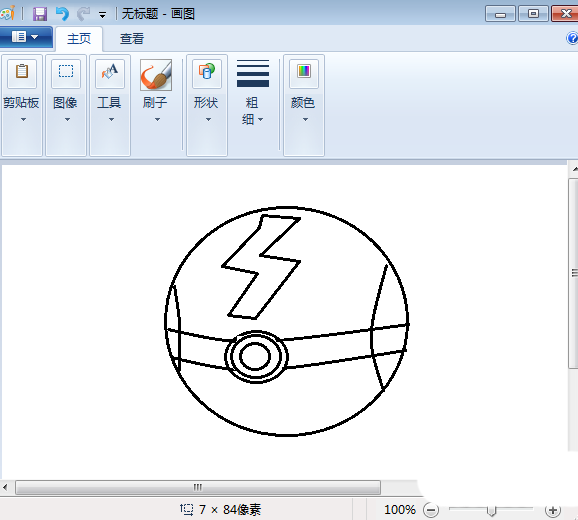Click the center button circle of the drawn ball

255,356
